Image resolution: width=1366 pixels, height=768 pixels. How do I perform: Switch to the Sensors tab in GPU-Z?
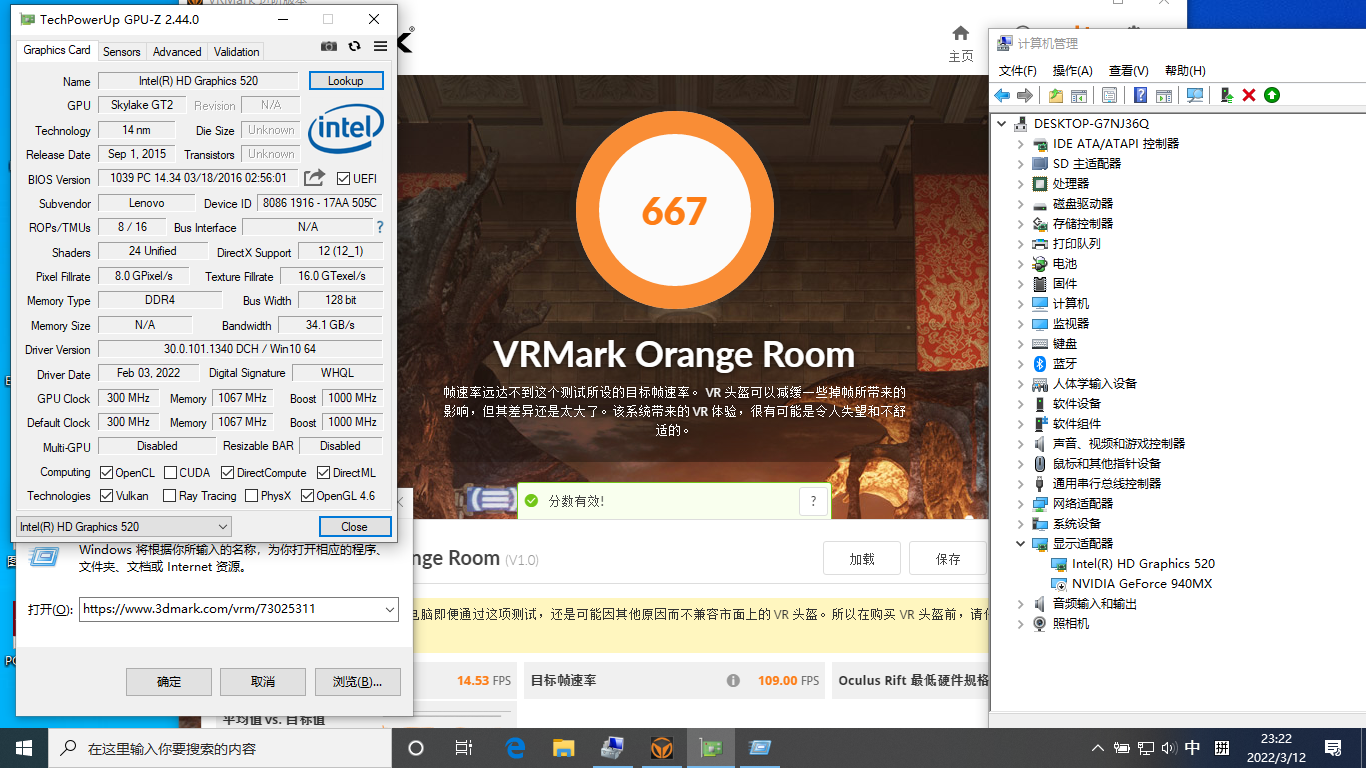122,51
